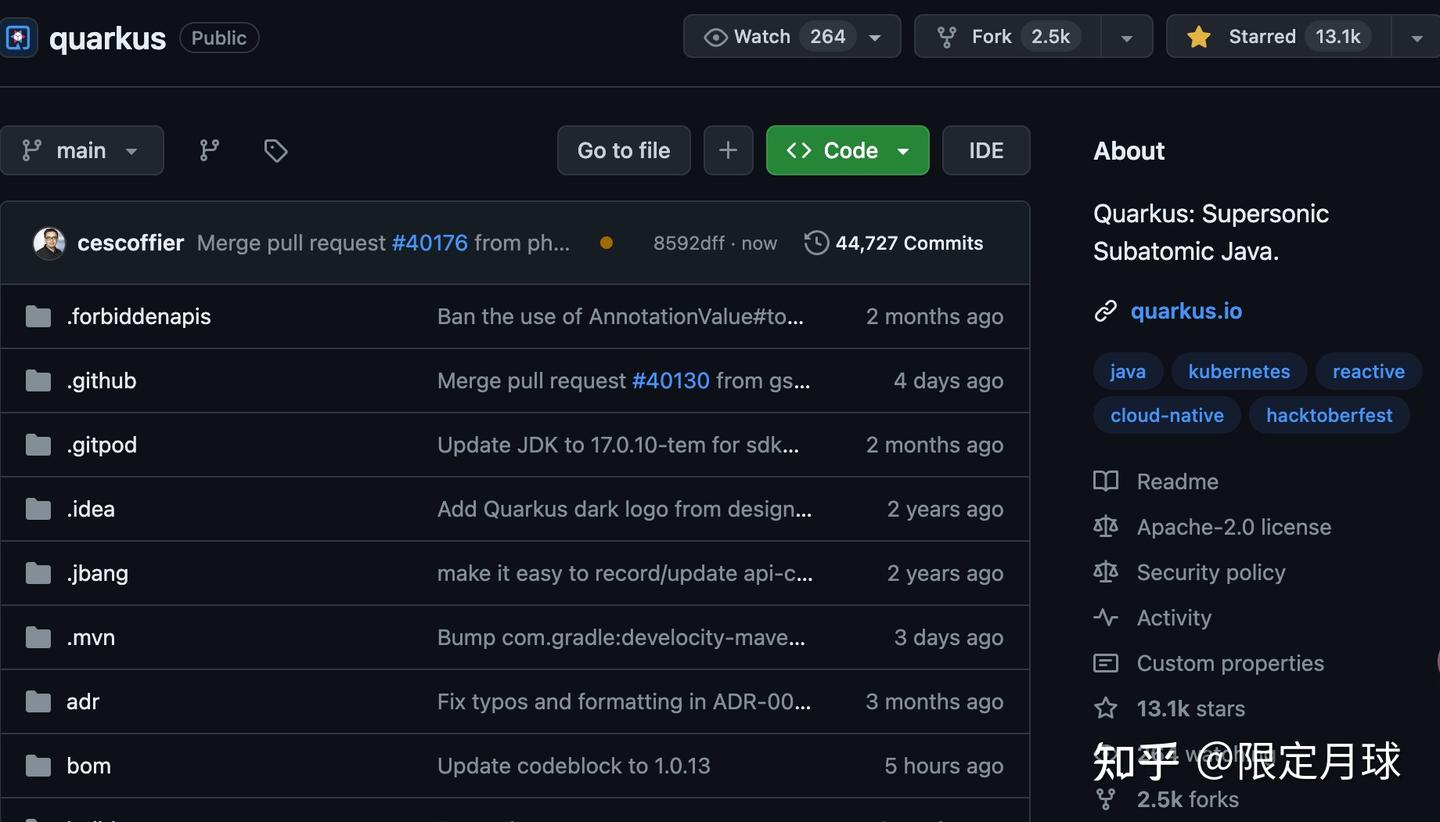Open the Activity link

pyautogui.click(x=1174, y=618)
